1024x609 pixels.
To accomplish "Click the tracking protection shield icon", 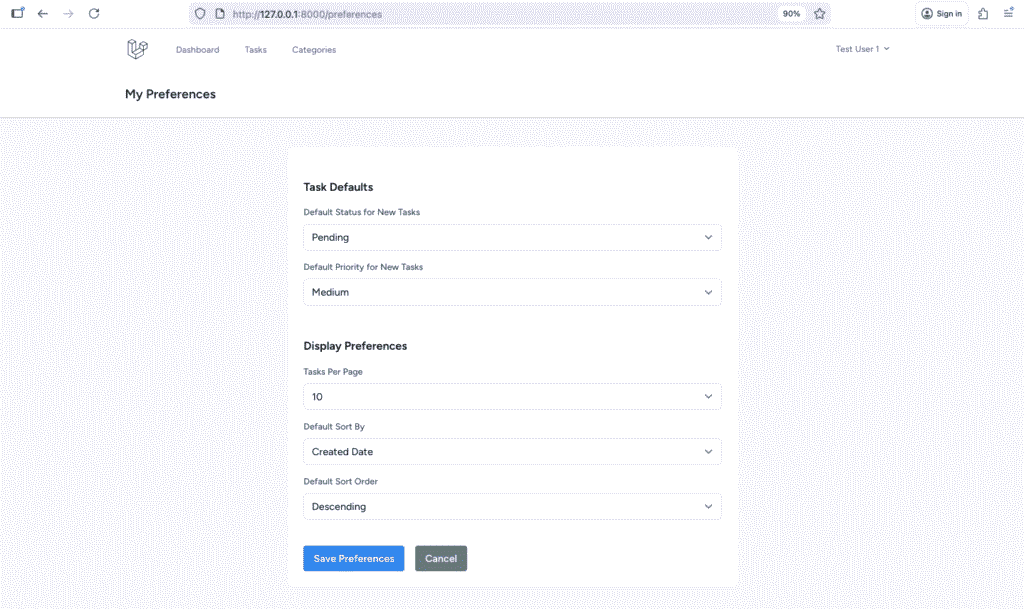I will 200,14.
